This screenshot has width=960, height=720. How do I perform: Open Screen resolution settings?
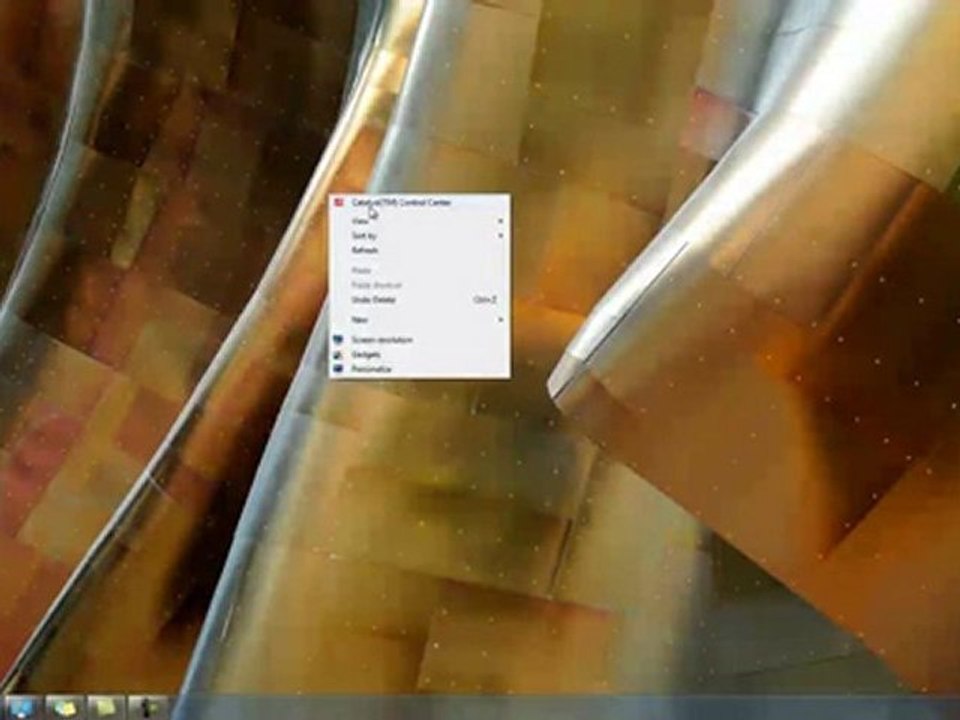(x=419, y=340)
